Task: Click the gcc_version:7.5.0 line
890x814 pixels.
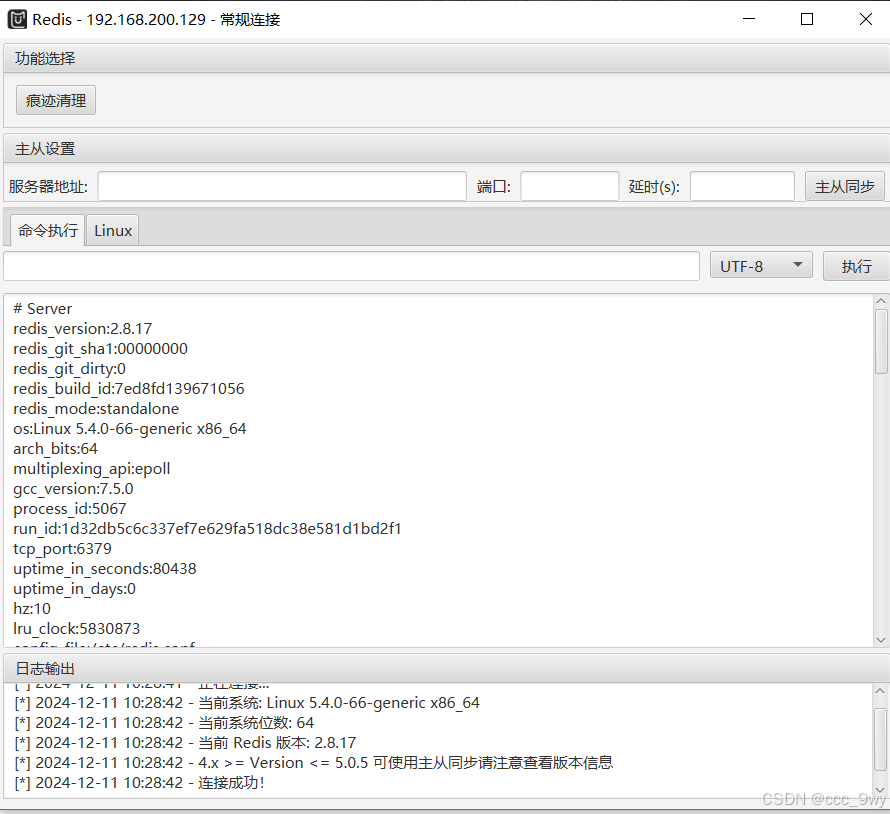Action: pos(73,489)
